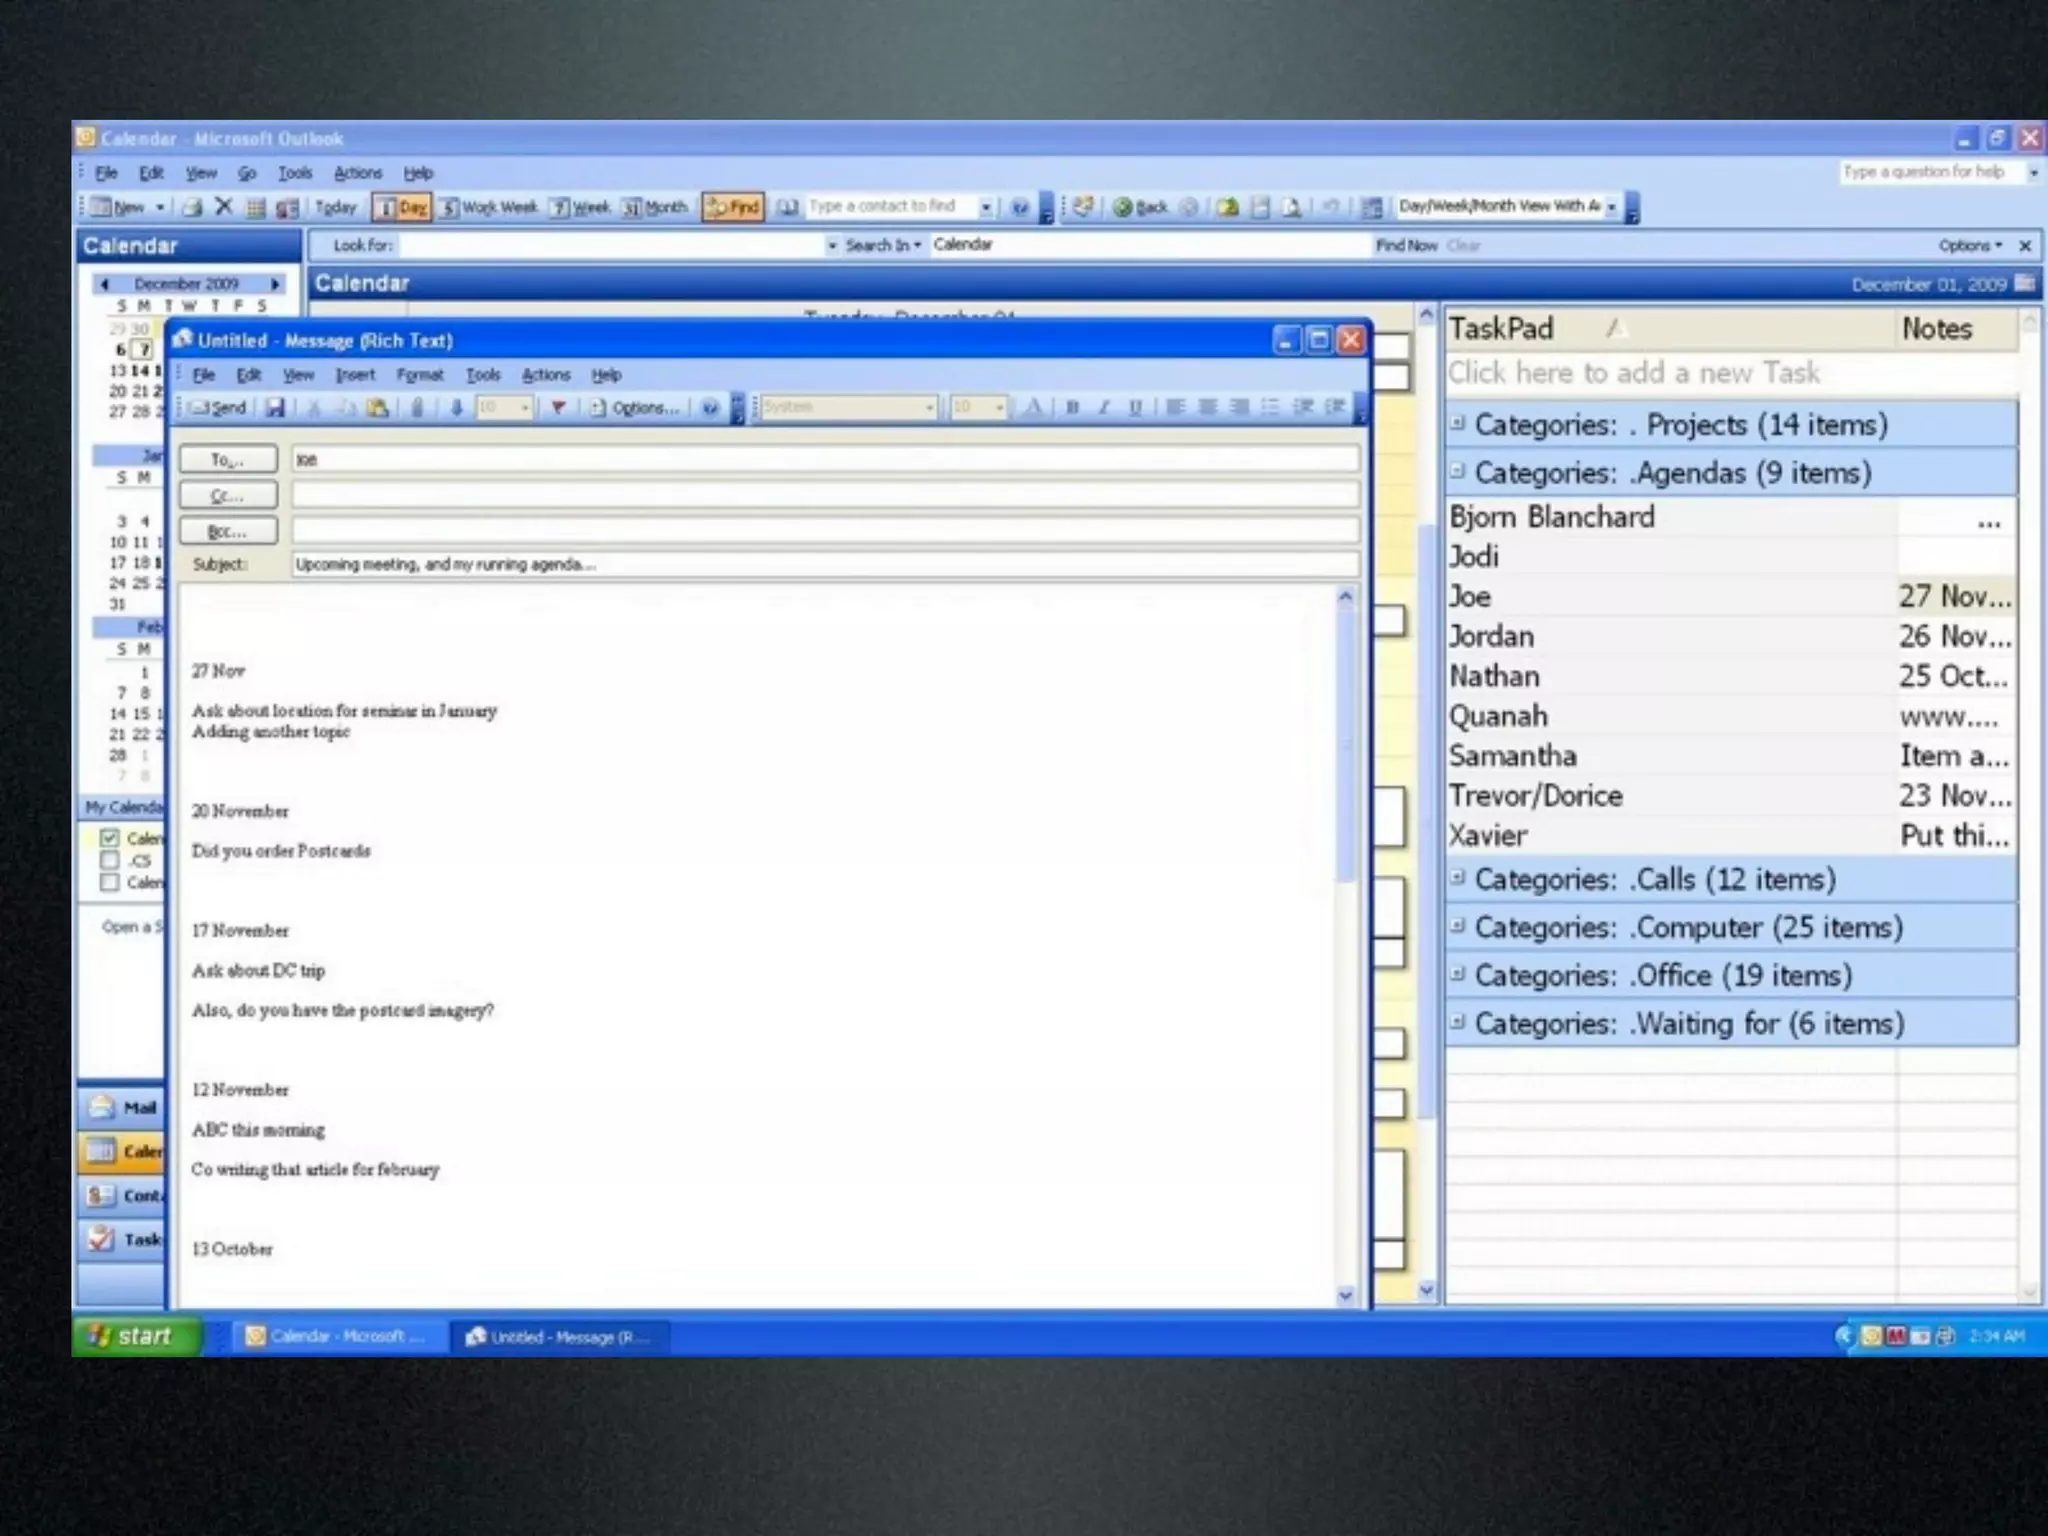The width and height of the screenshot is (2048, 1536).
Task: Toggle the third calendar checkbox in My Calendars
Action: tap(110, 882)
